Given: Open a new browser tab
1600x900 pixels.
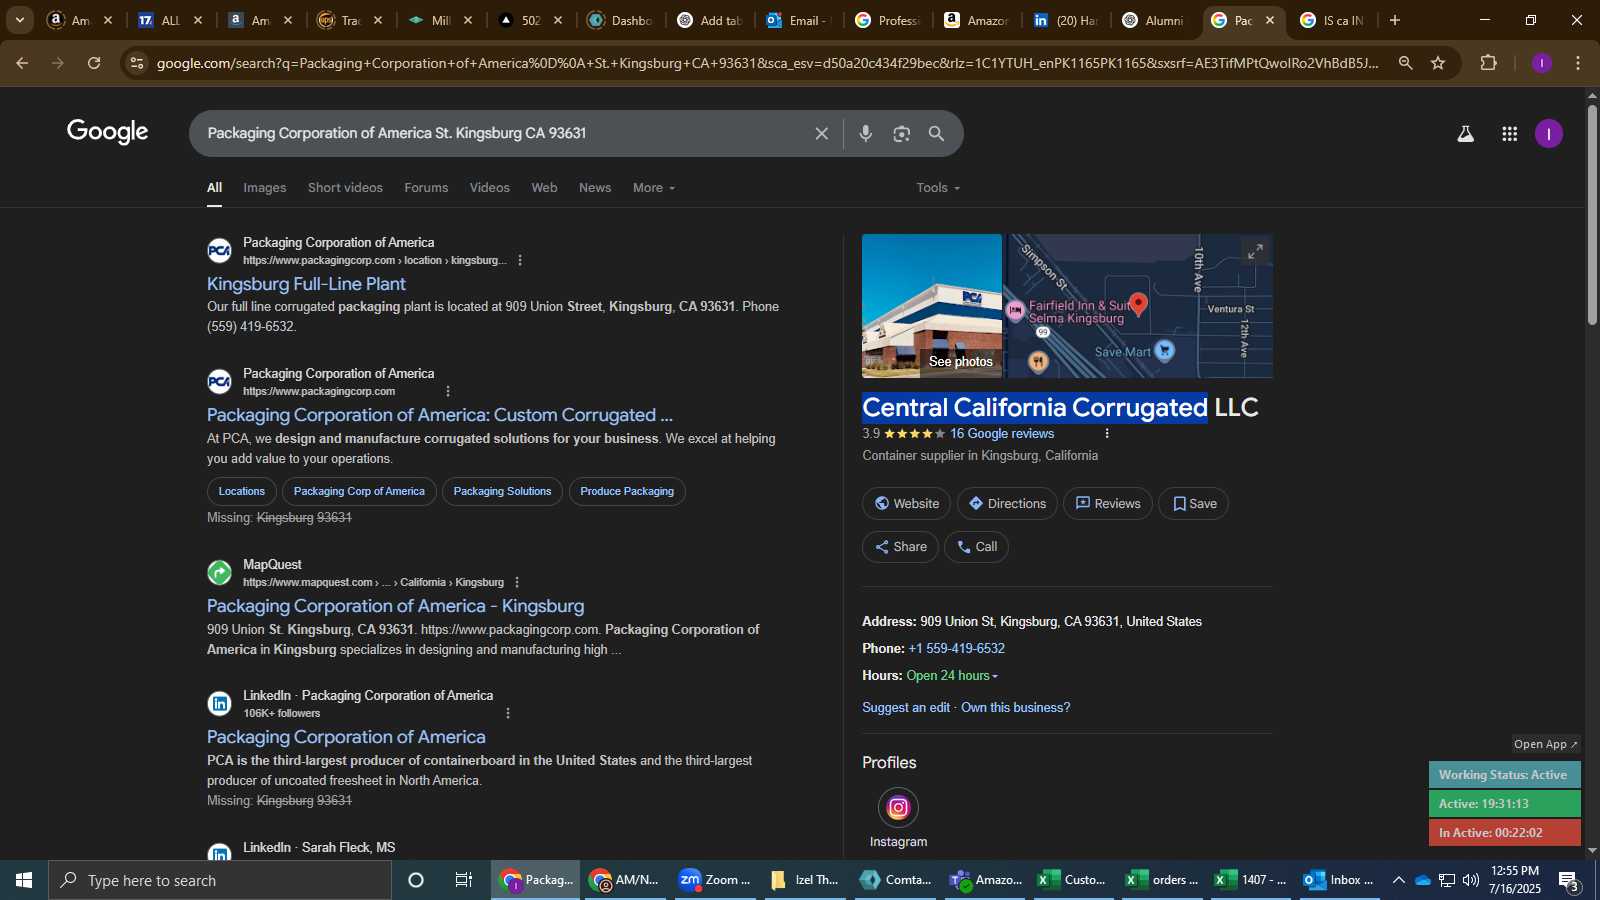Looking at the screenshot, I should point(1394,20).
